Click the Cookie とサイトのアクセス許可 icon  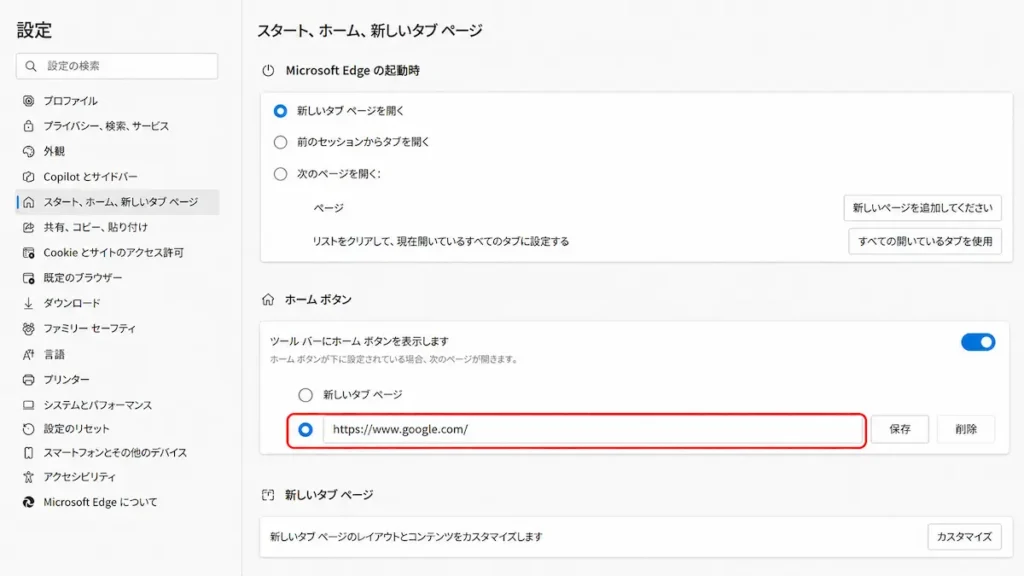pos(28,253)
